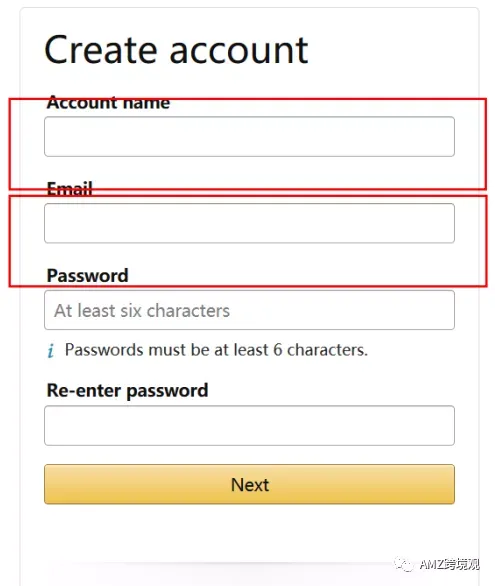Click the WeChat logo in the watermark
This screenshot has width=495, height=586.
tap(403, 564)
